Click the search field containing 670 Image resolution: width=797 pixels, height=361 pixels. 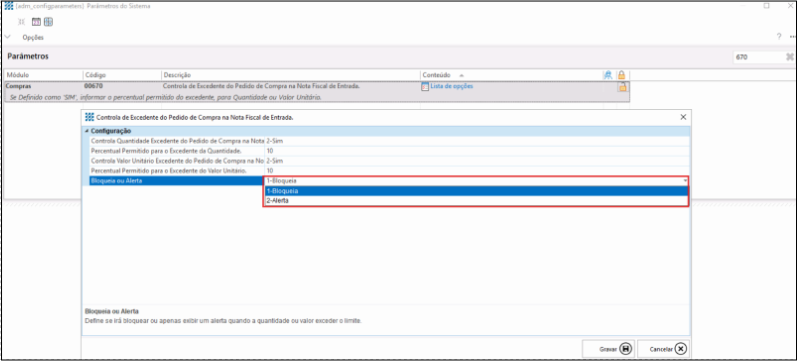pos(758,57)
